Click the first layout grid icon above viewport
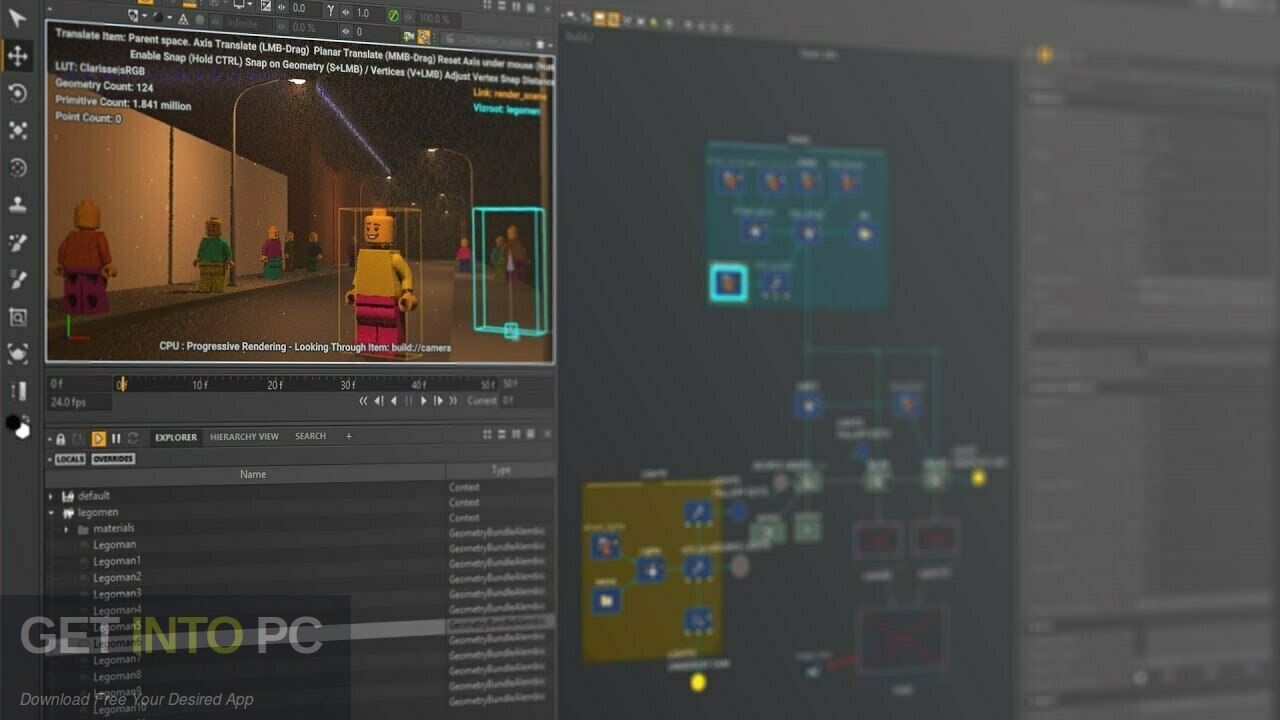 pos(487,5)
